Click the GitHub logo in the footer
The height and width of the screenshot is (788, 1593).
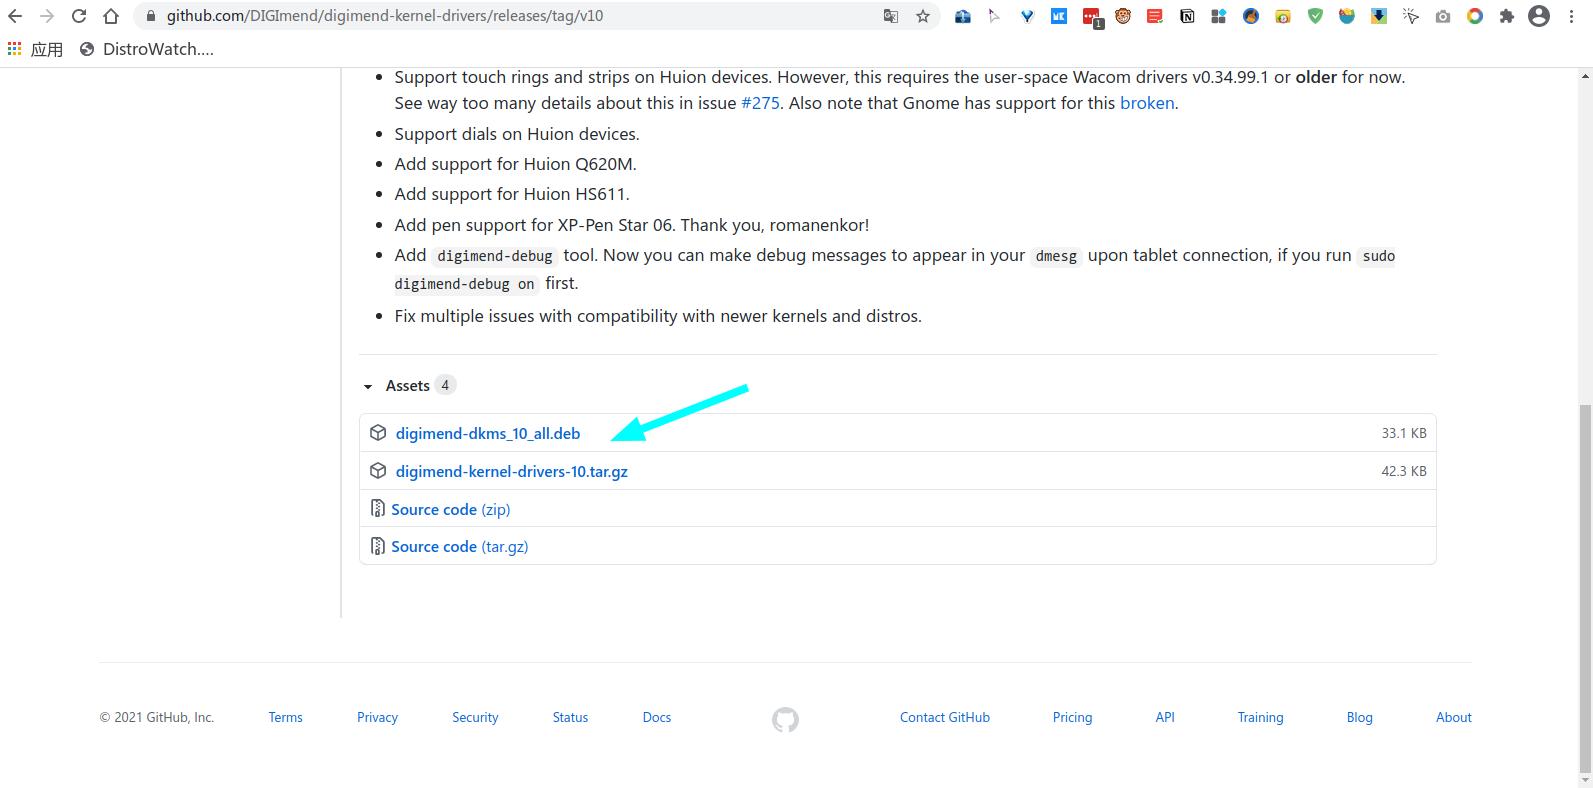[785, 719]
